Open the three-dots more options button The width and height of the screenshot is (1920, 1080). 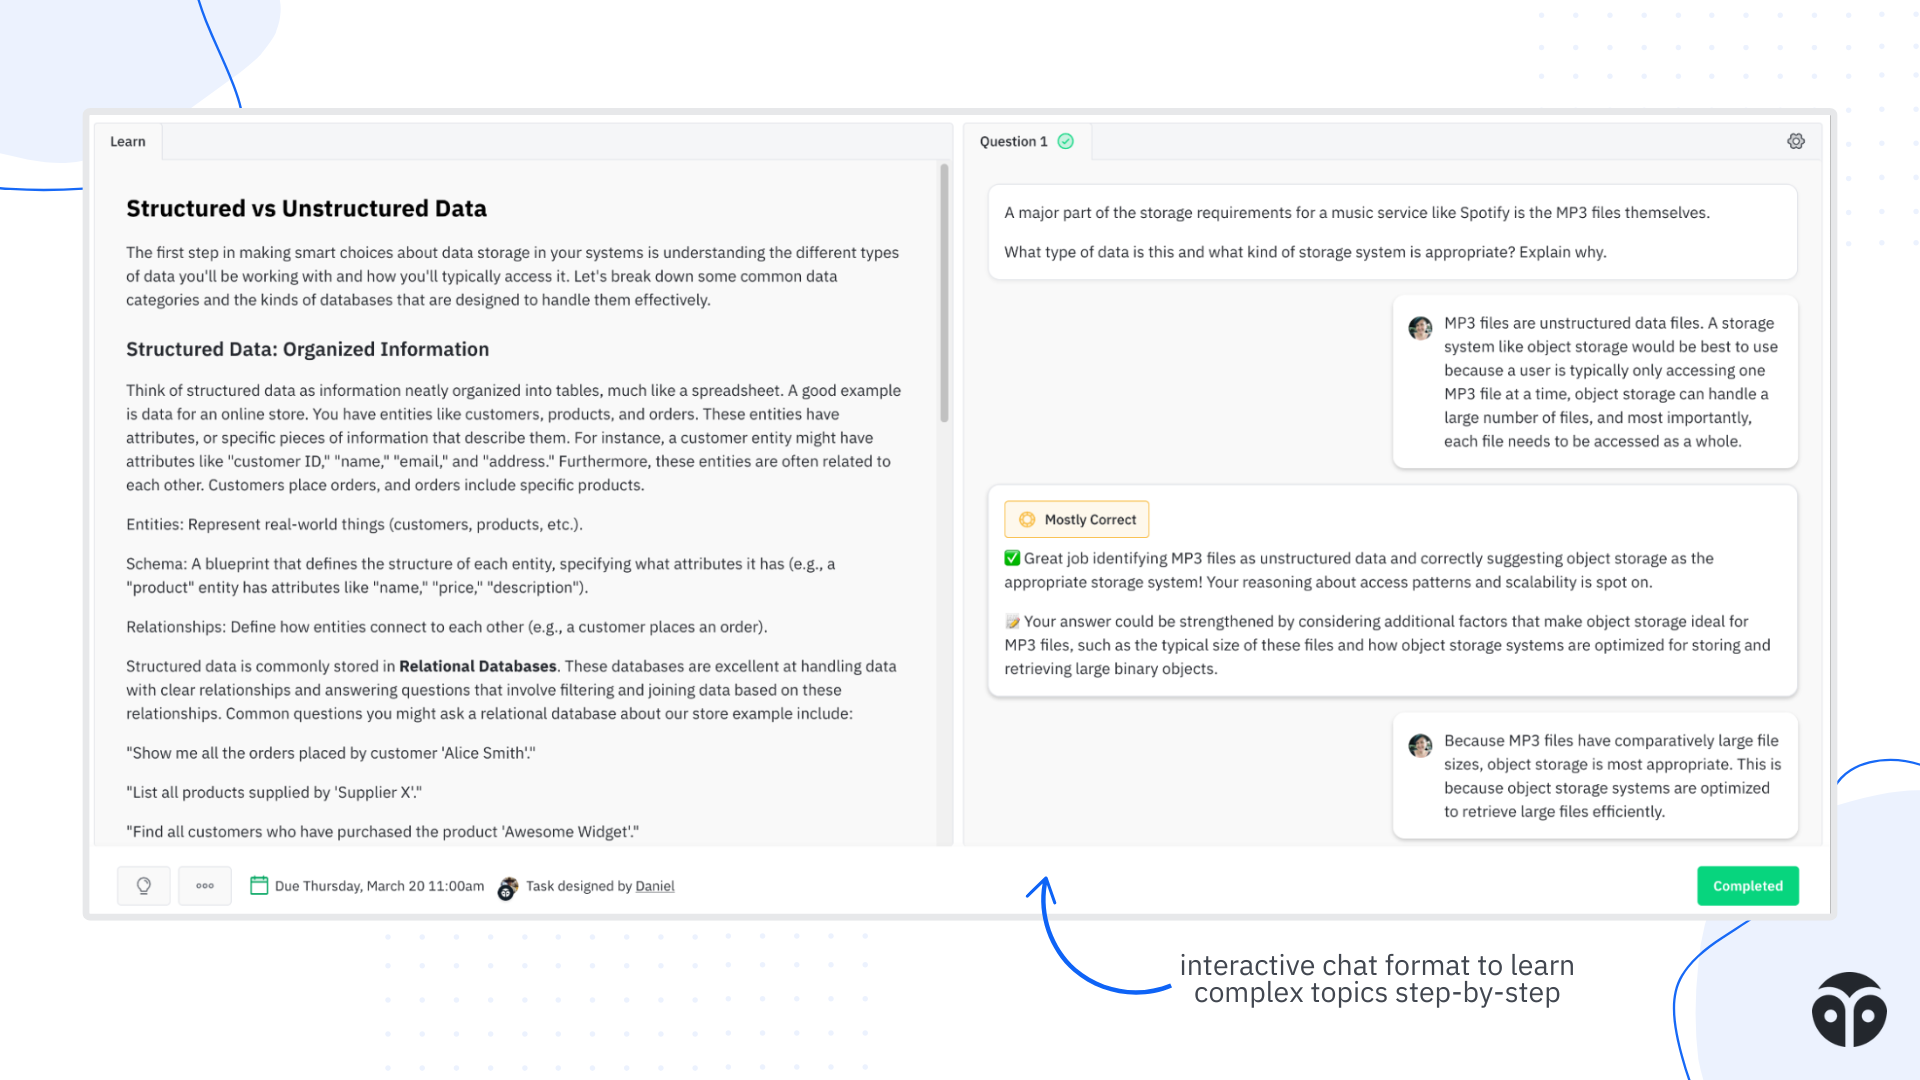205,886
